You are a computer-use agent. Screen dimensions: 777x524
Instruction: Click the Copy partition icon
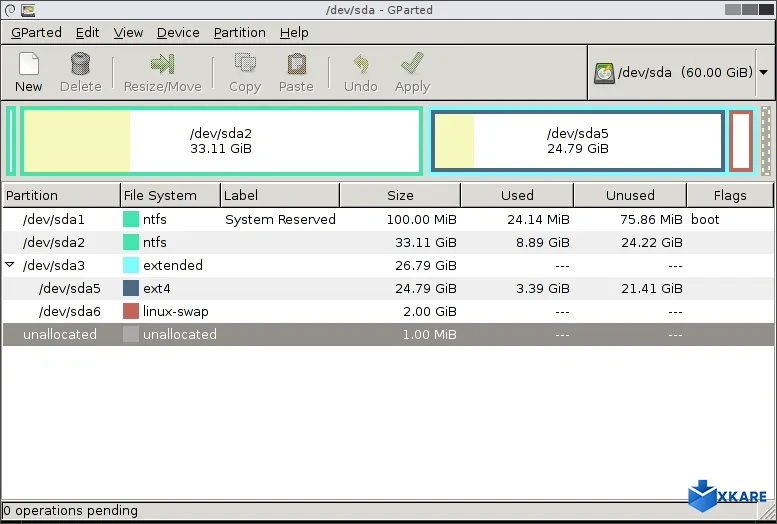click(244, 65)
